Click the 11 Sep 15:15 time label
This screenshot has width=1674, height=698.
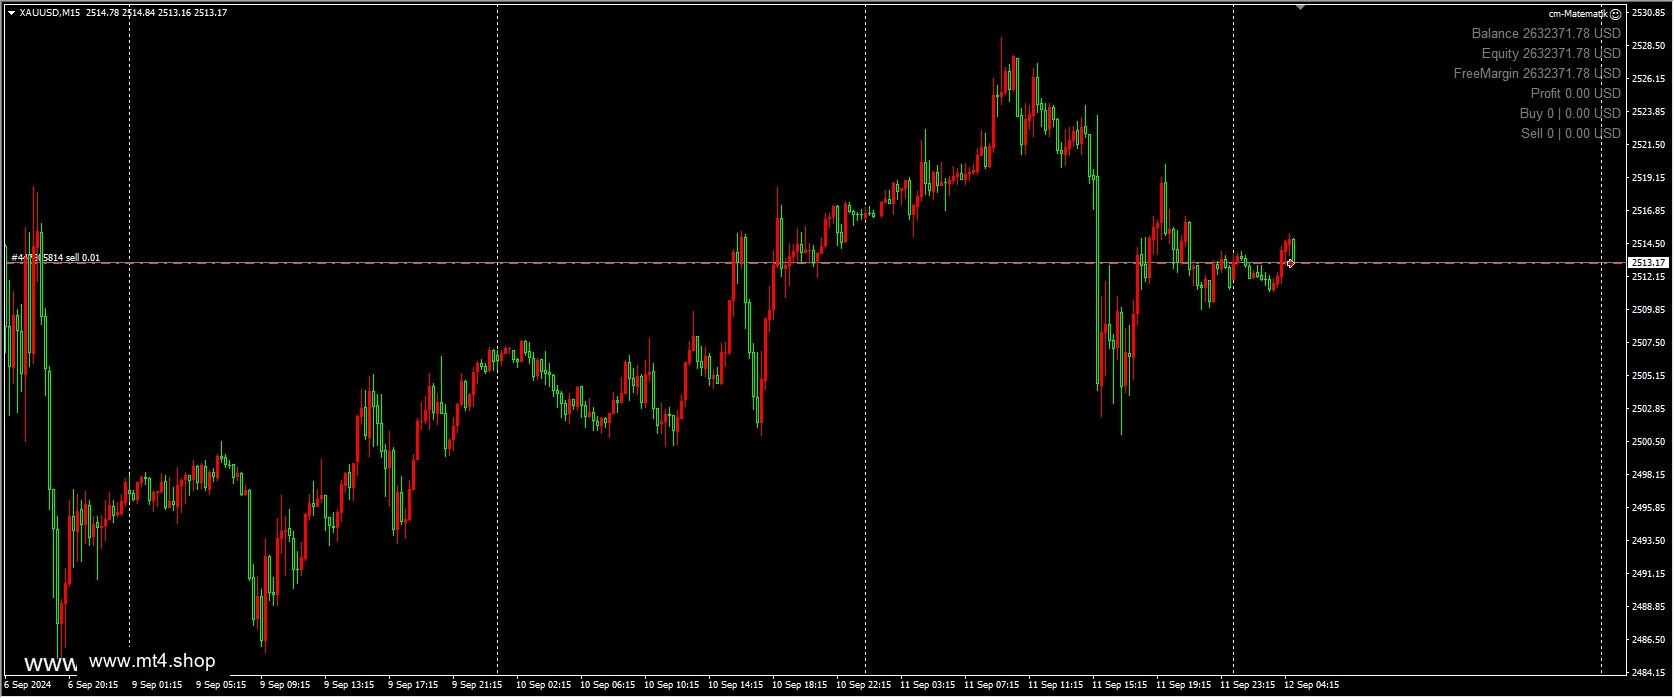[x=1119, y=686]
